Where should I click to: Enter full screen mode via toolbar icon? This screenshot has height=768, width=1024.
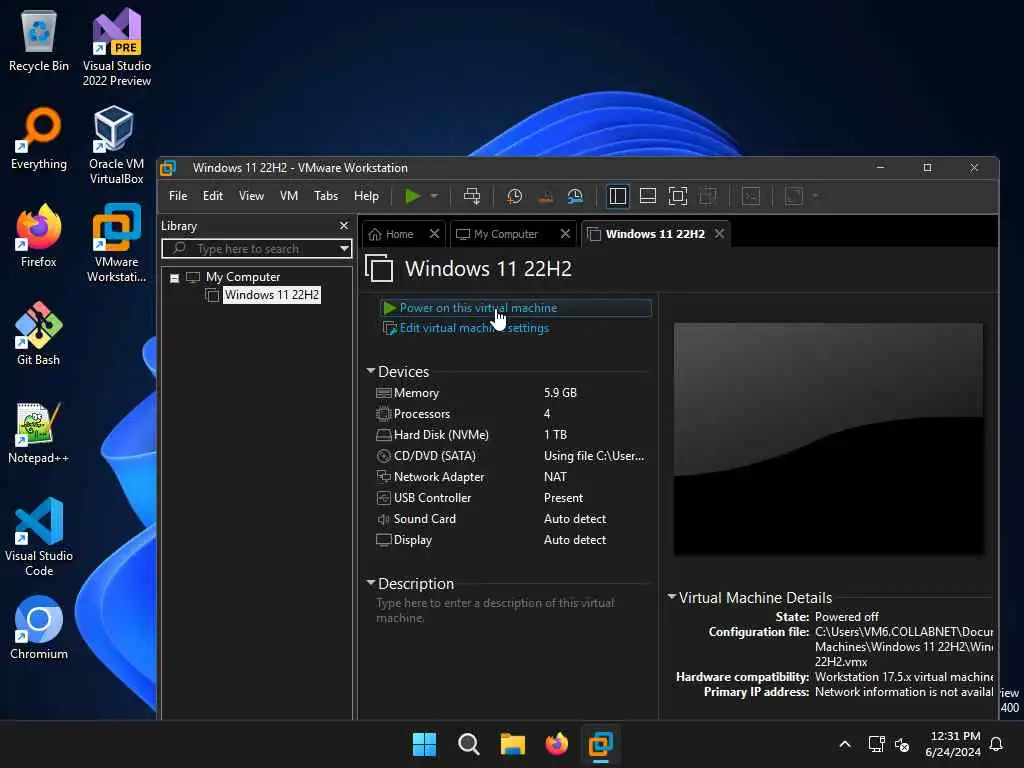(x=678, y=196)
